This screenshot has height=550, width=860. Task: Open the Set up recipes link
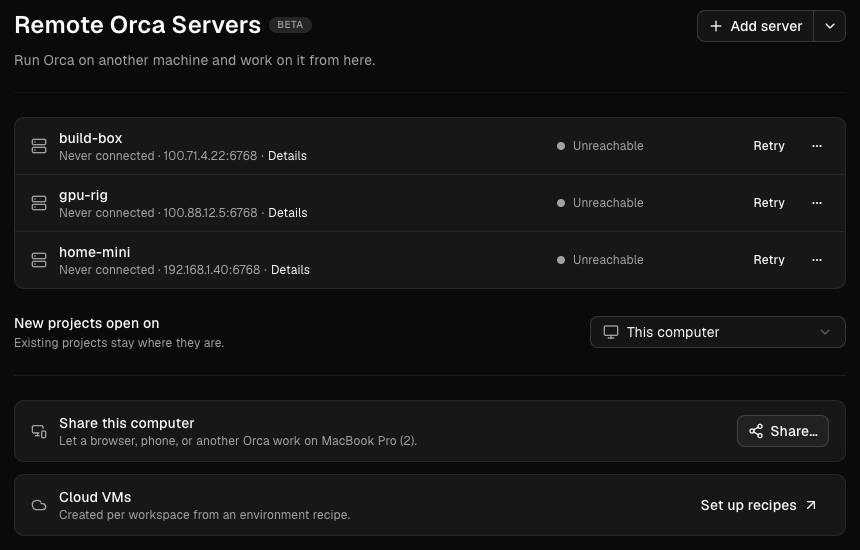[759, 505]
